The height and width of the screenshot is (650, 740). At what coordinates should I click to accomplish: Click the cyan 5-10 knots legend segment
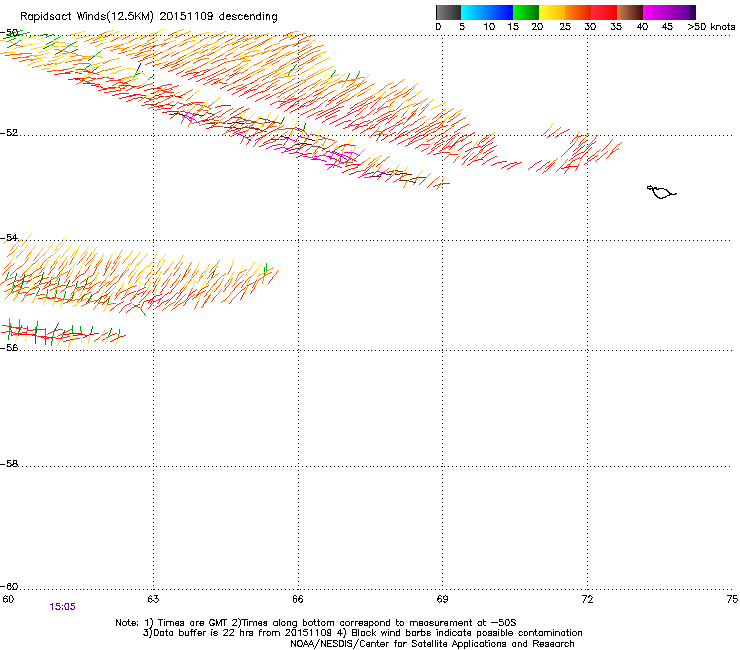pyautogui.click(x=474, y=12)
